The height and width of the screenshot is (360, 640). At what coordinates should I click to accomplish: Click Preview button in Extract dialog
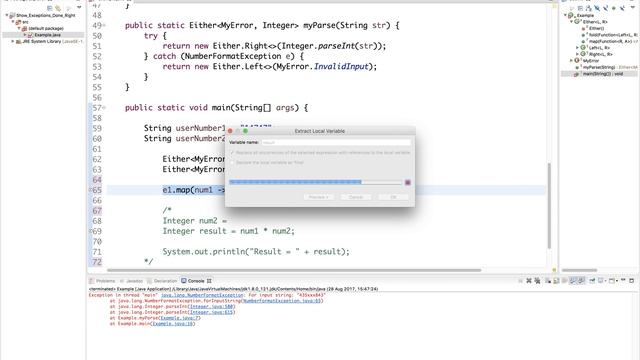(319, 197)
